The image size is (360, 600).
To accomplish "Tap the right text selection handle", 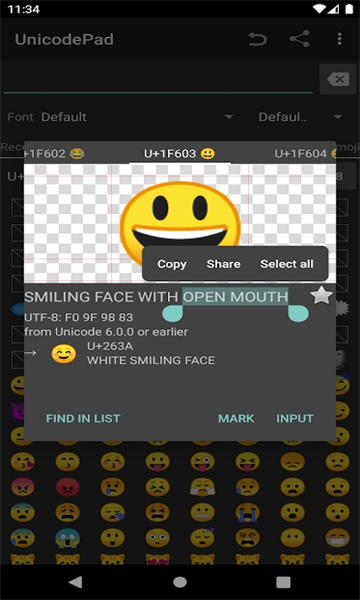I will (298, 313).
